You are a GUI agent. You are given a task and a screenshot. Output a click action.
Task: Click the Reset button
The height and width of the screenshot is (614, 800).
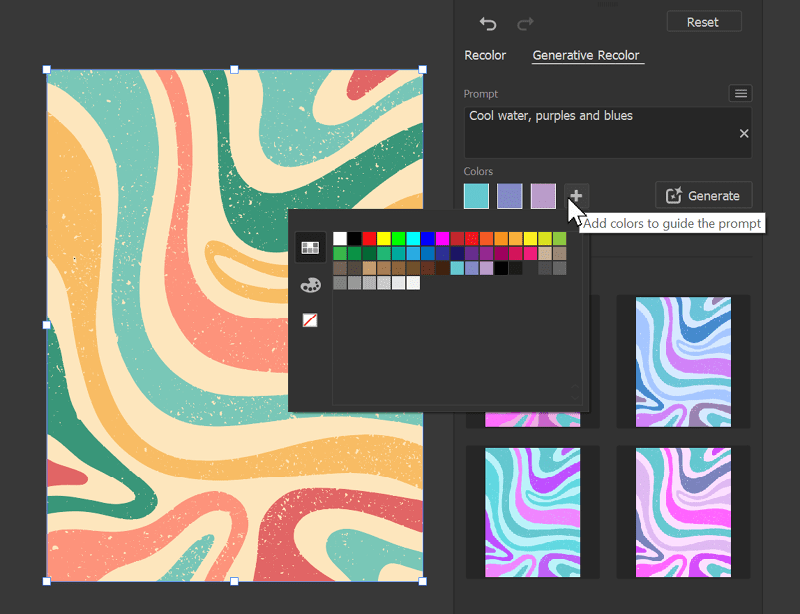(x=704, y=21)
